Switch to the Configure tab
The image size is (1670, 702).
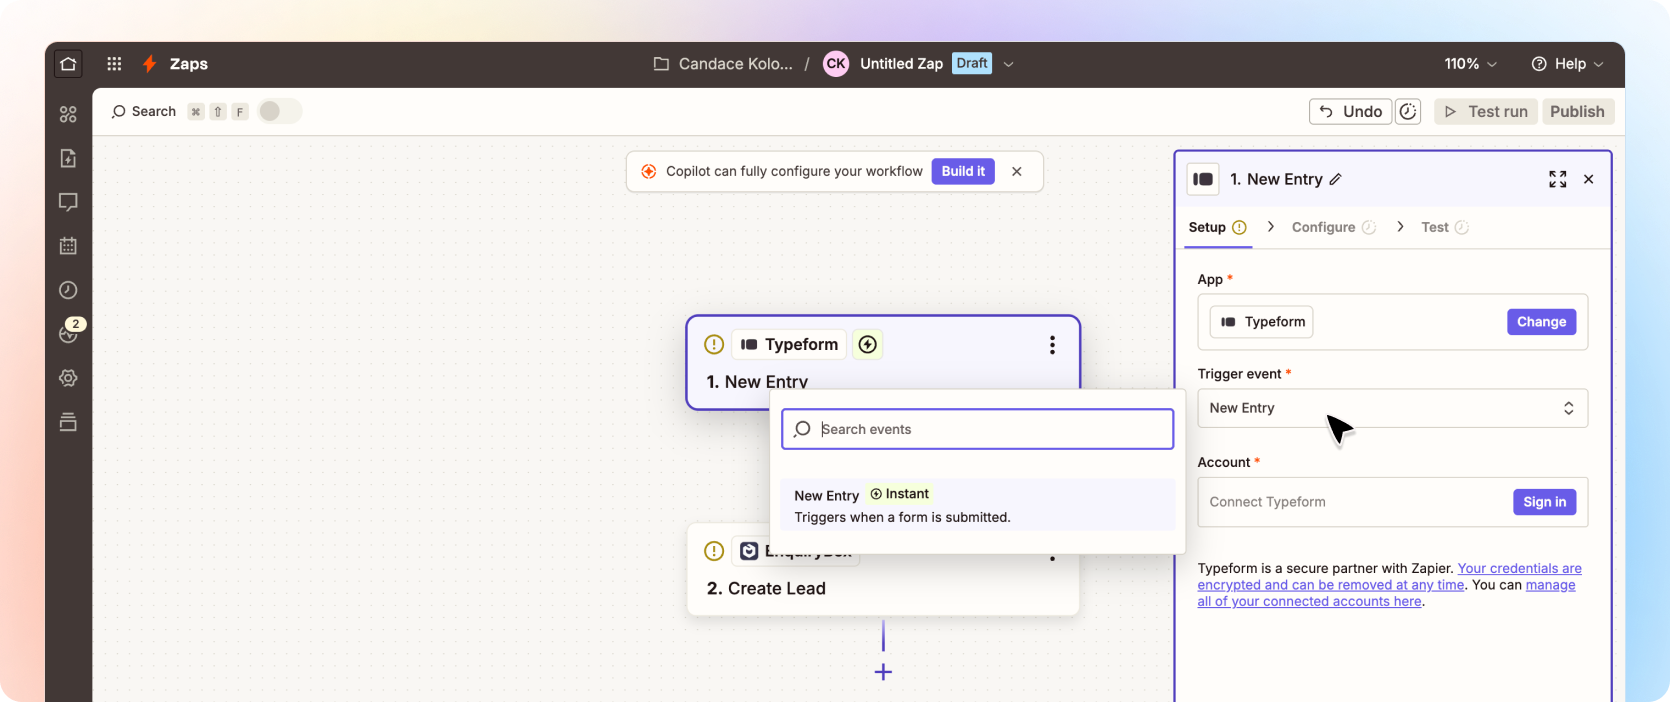click(1333, 227)
